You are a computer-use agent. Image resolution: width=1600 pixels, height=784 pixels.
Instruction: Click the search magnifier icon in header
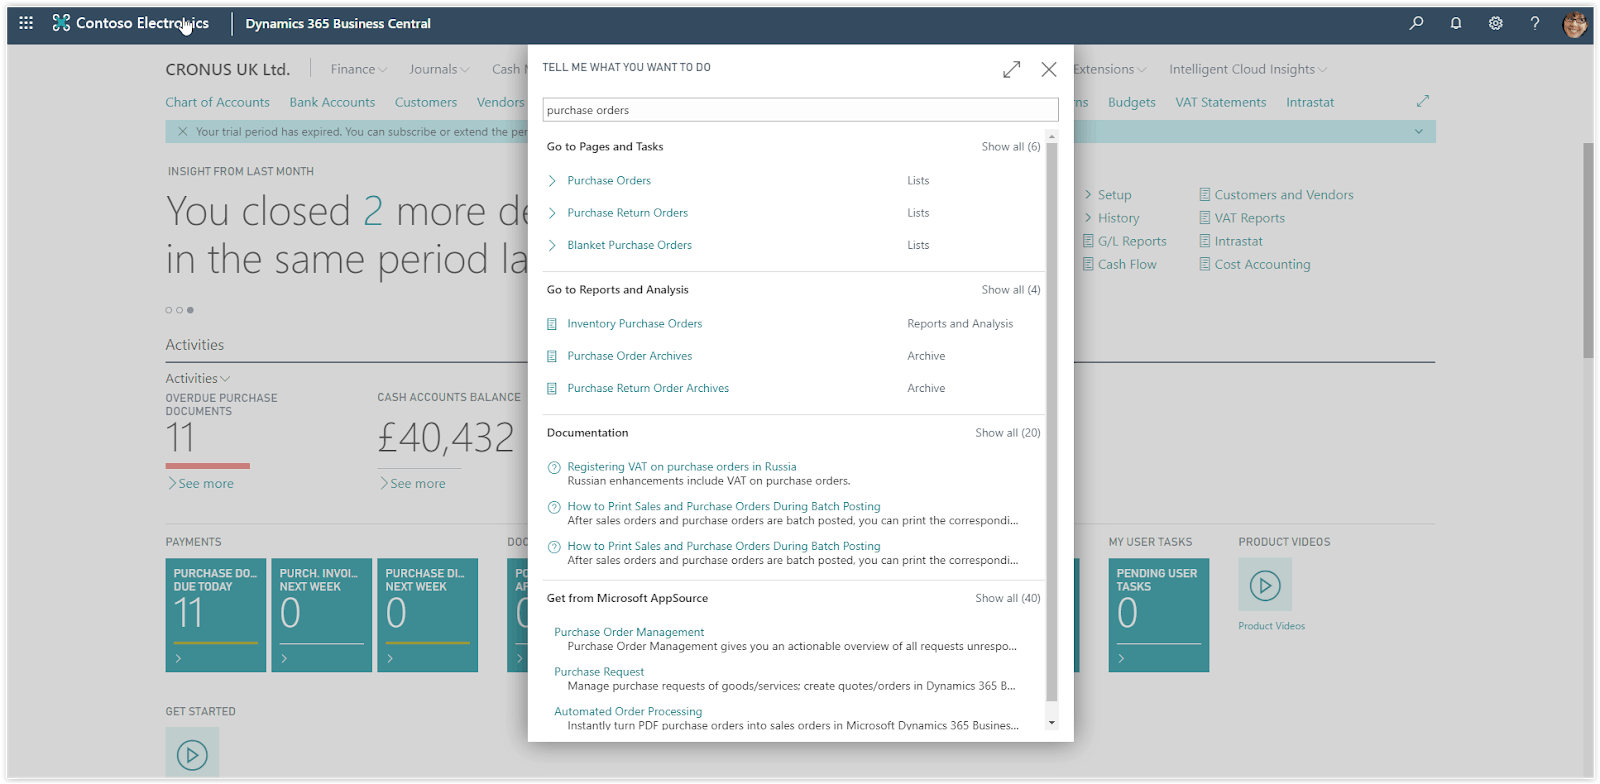point(1416,23)
